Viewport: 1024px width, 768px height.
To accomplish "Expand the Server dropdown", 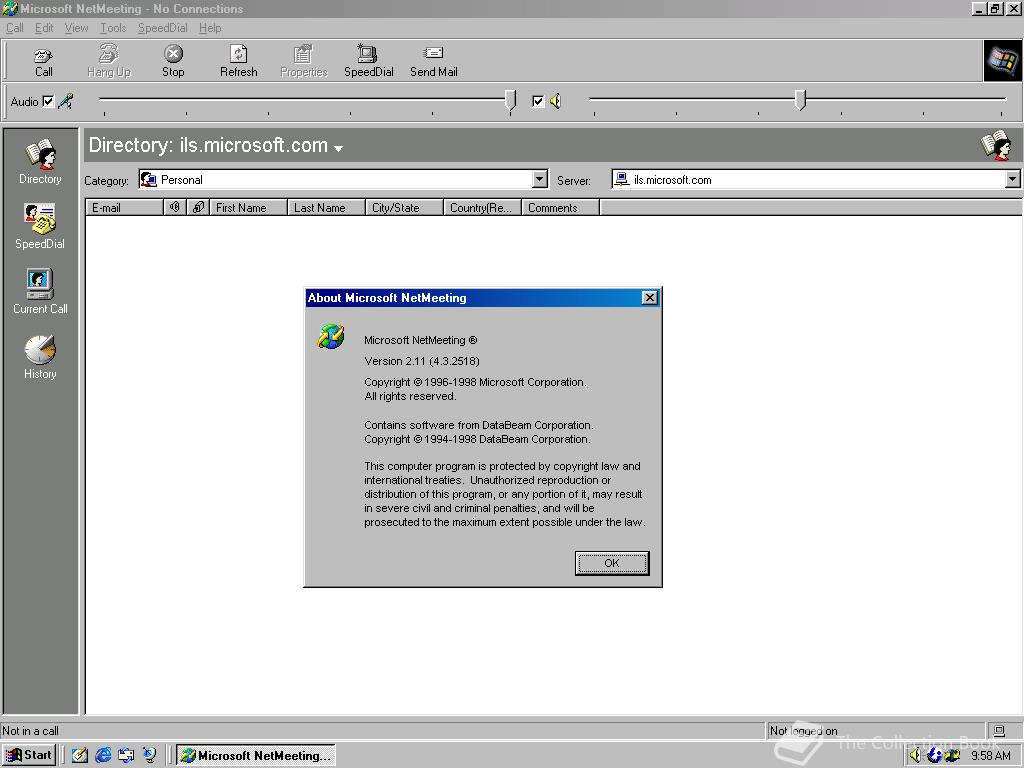I will click(1012, 179).
